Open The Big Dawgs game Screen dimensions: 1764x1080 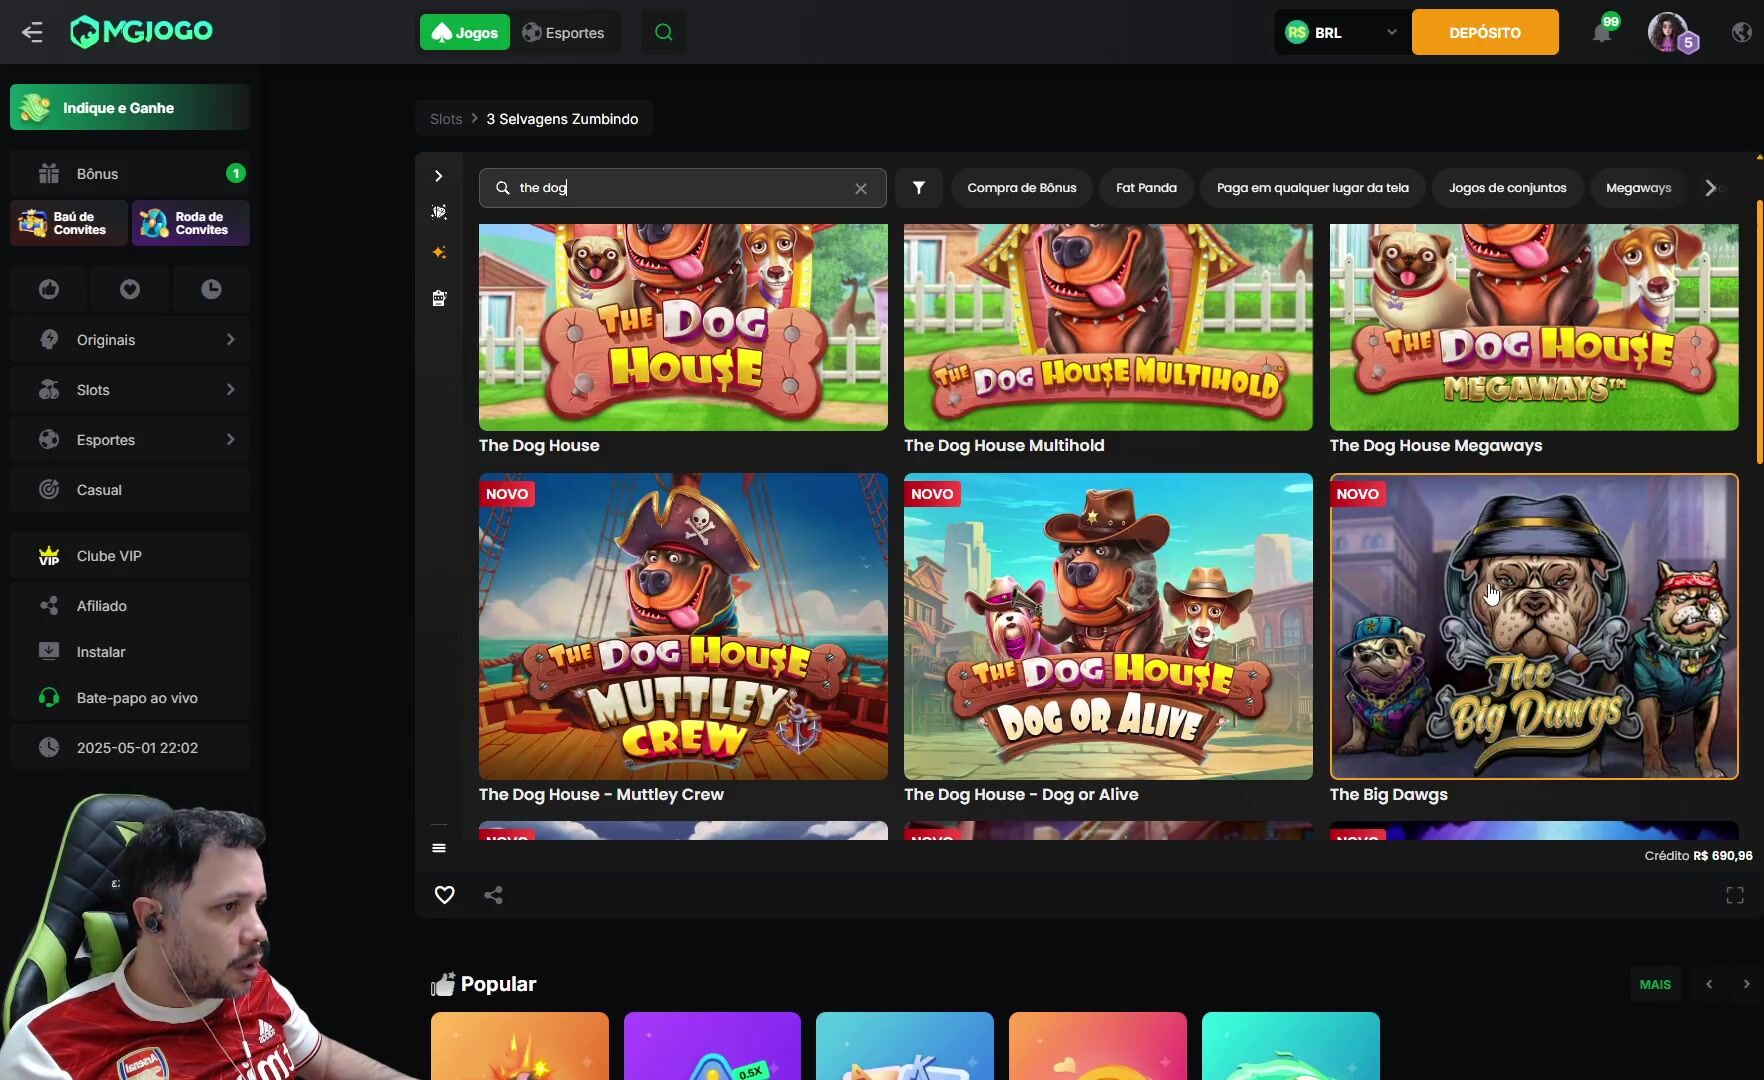[x=1534, y=626]
